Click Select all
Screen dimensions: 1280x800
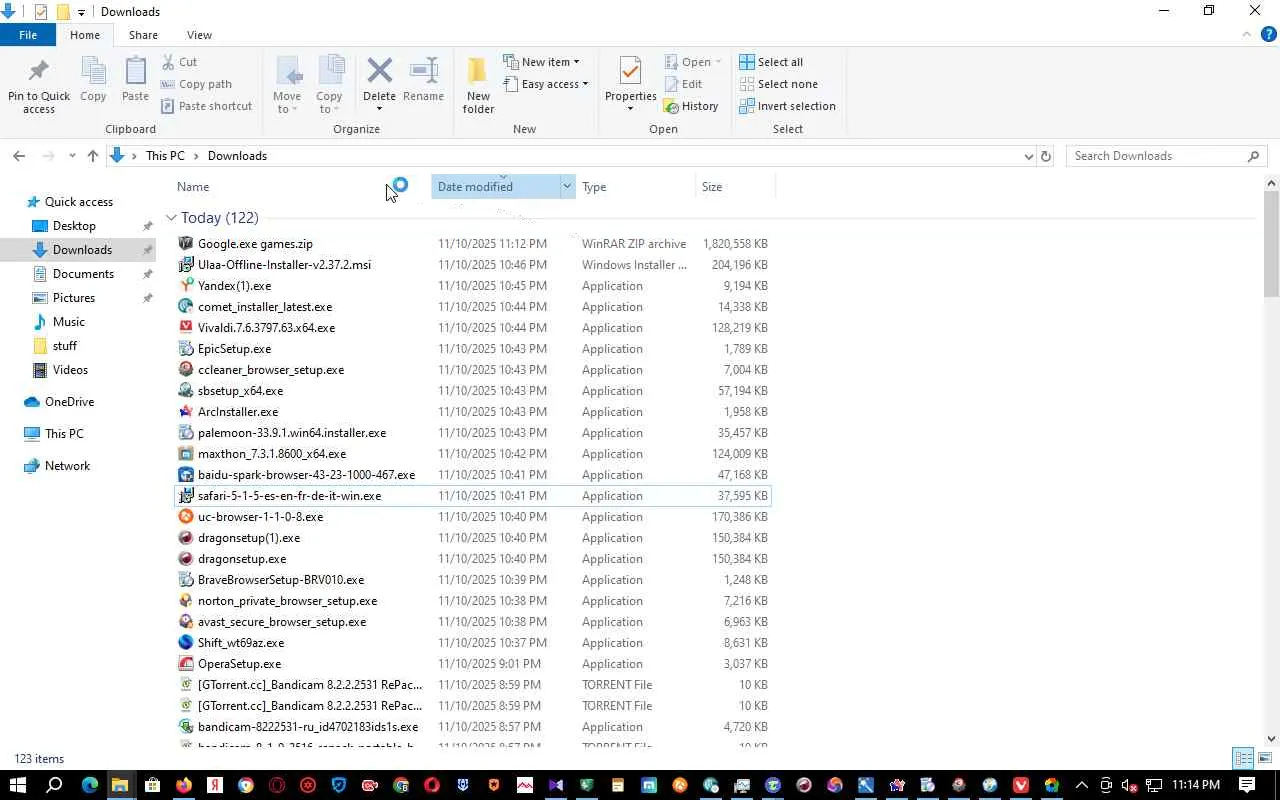[x=771, y=62]
